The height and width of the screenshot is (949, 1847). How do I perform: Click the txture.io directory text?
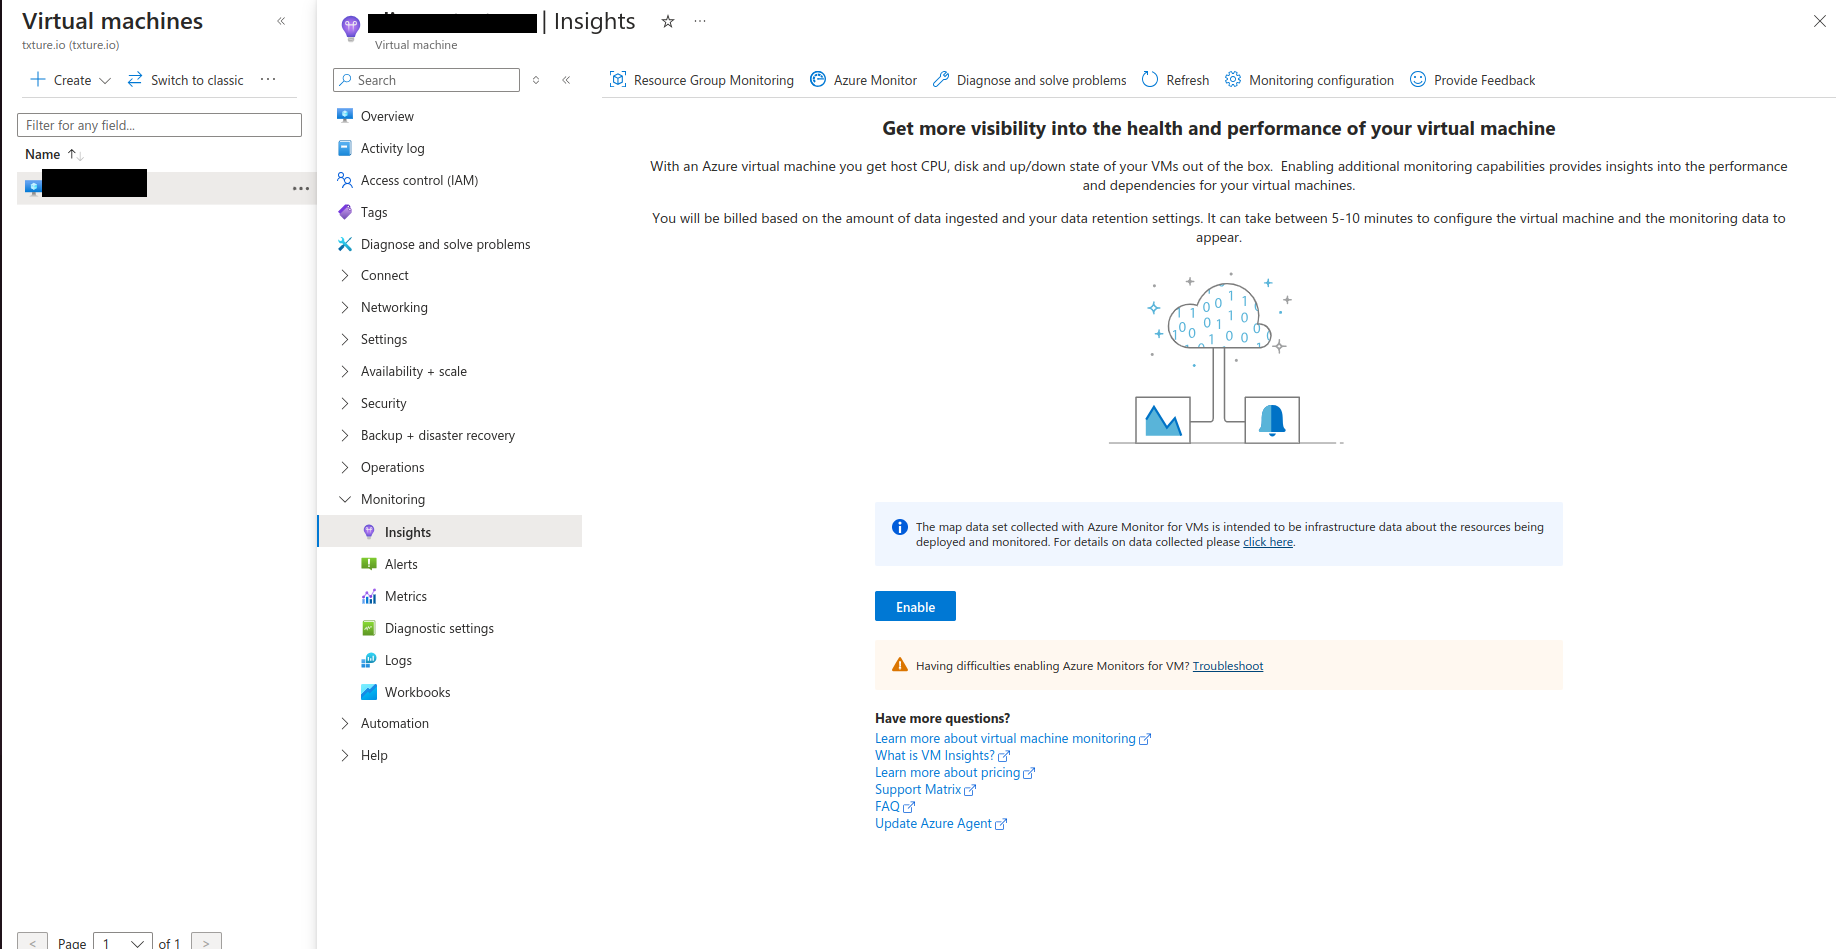(71, 45)
